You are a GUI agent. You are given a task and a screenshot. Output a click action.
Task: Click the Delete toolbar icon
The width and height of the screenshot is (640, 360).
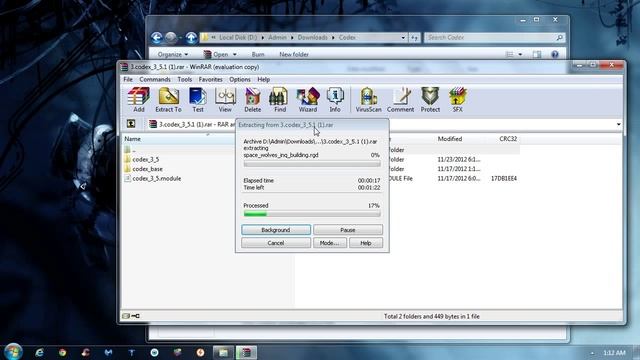(x=252, y=99)
